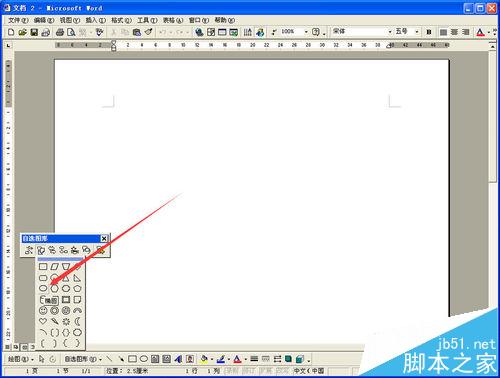Select the Format Painter brush
This screenshot has width=500, height=378.
tap(149, 32)
